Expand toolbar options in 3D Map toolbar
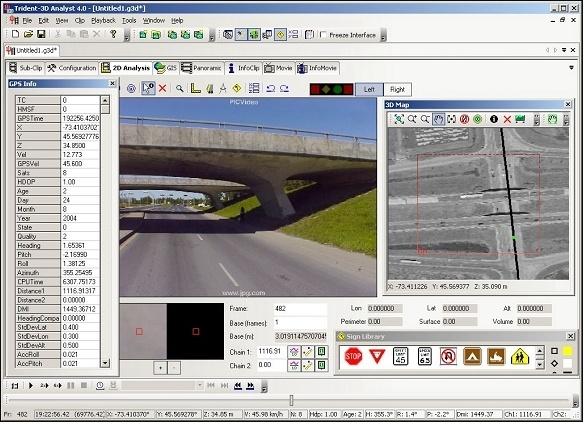This screenshot has height=424, width=587. 536,119
